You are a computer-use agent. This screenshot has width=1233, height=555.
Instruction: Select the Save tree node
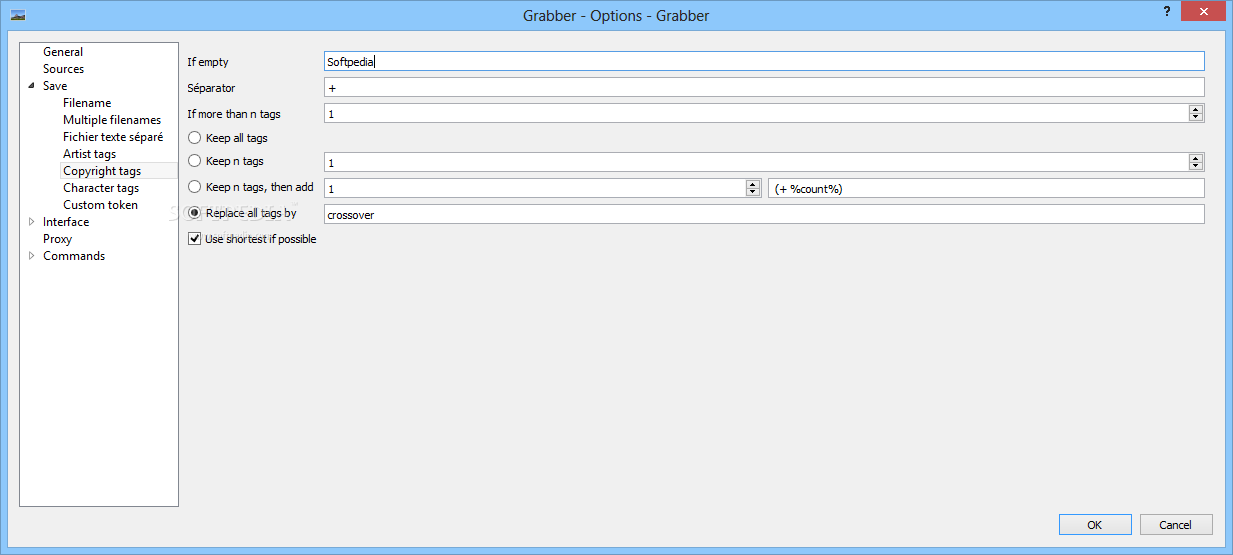click(x=55, y=86)
